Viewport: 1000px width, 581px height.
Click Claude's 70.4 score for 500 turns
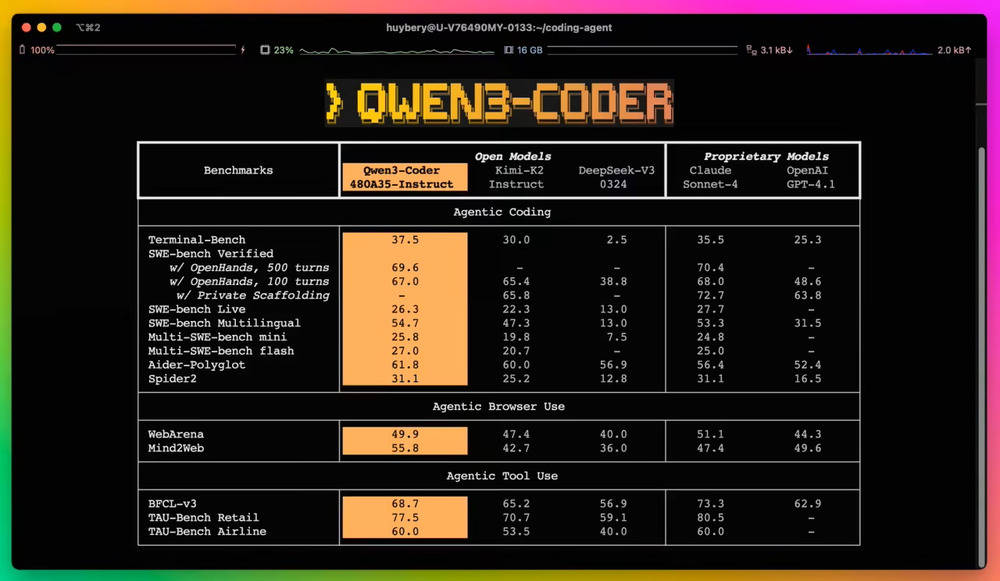point(710,268)
